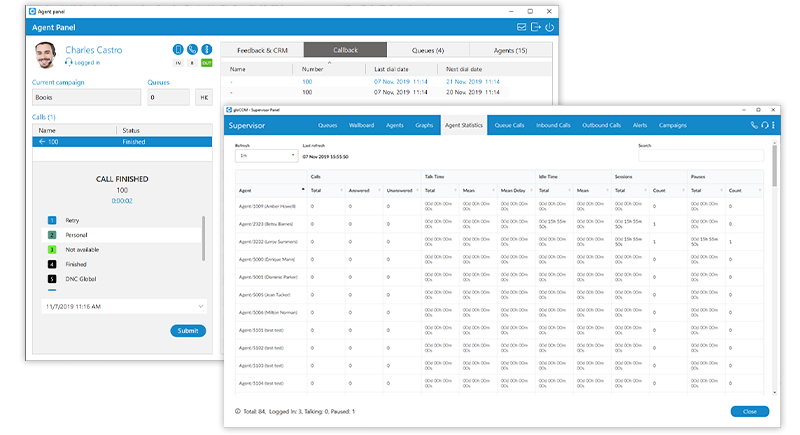This screenshot has width=800, height=435.
Task: Click the power icon in Agent Panel header
Action: coord(549,27)
